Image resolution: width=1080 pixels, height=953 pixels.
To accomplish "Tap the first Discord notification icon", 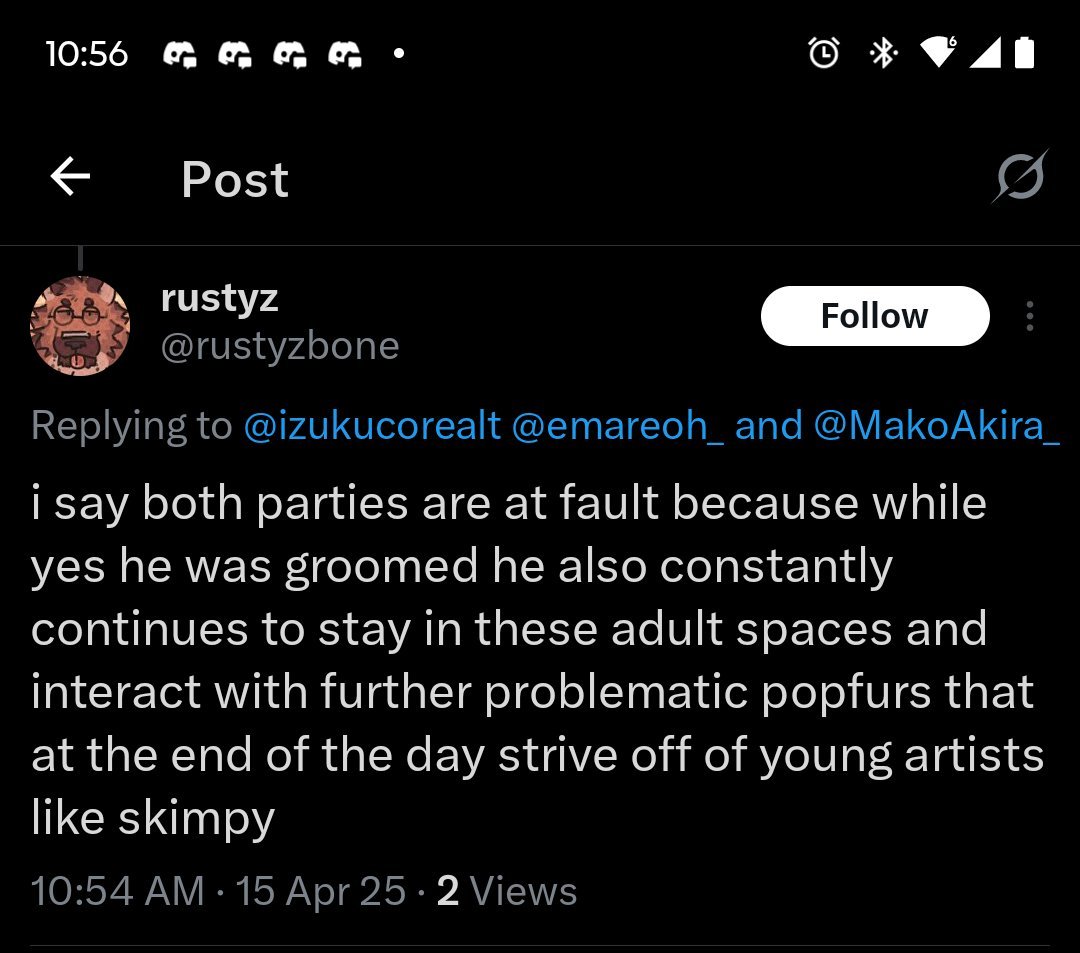I will pos(179,54).
